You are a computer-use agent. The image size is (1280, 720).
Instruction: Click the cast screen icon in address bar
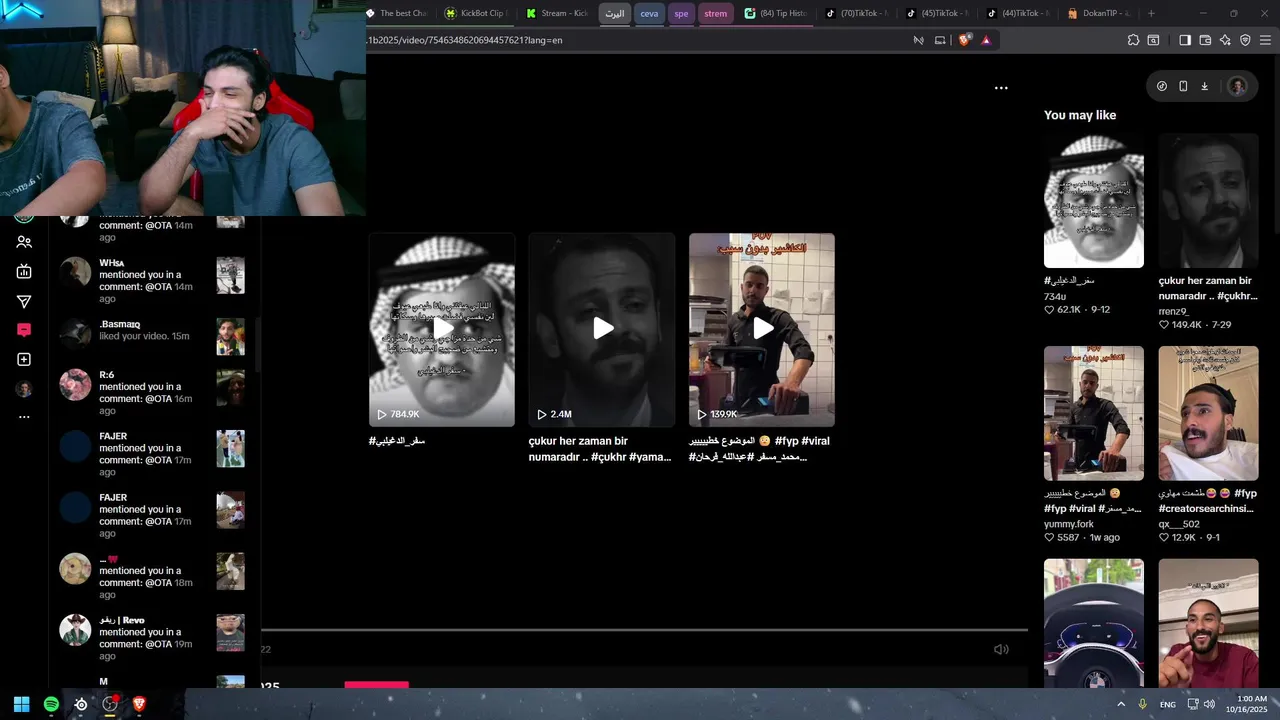[x=940, y=40]
